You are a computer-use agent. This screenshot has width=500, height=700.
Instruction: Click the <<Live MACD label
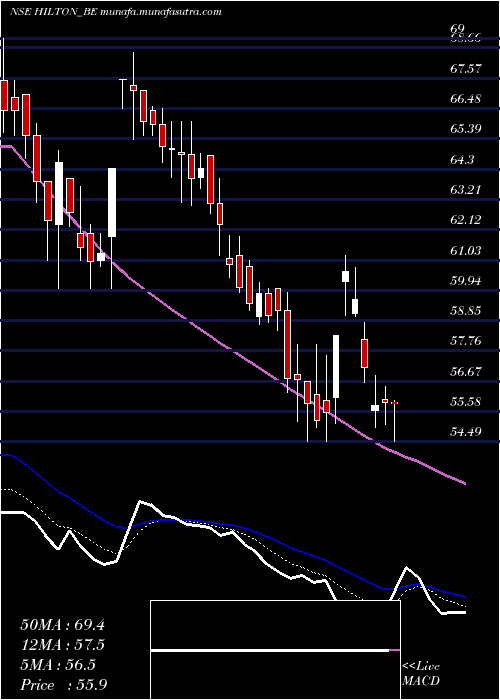421,674
